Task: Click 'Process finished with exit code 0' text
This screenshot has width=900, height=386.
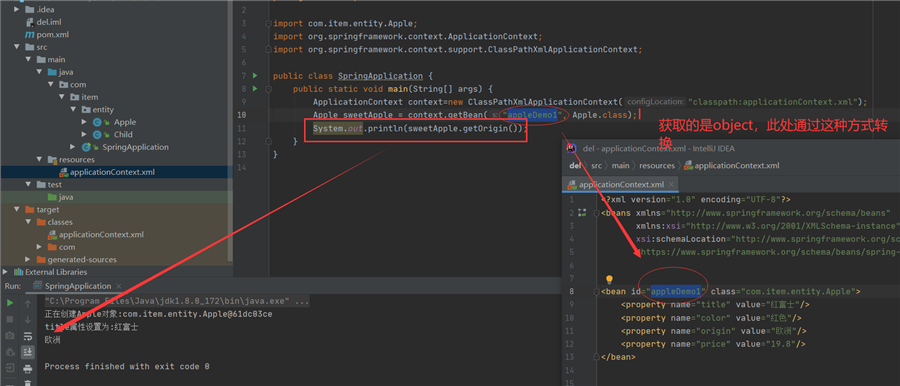Action: [127, 366]
